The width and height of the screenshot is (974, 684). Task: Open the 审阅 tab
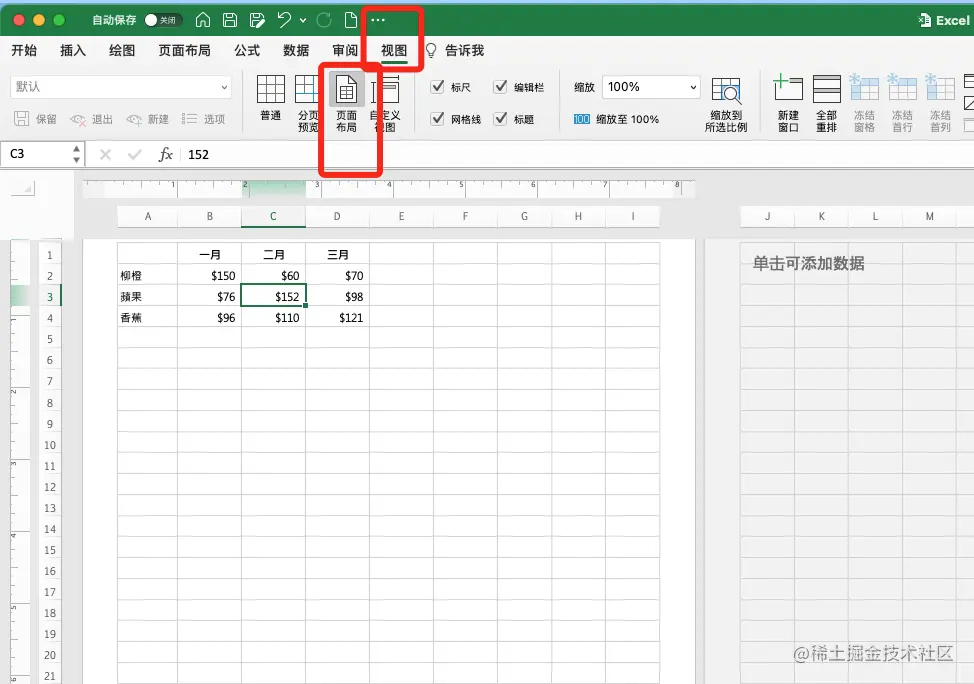point(345,50)
